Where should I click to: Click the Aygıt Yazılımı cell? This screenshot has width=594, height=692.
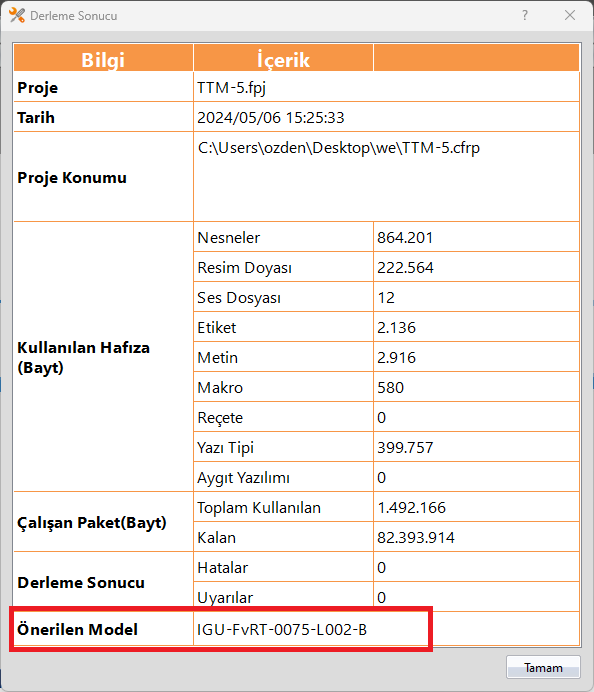click(283, 478)
